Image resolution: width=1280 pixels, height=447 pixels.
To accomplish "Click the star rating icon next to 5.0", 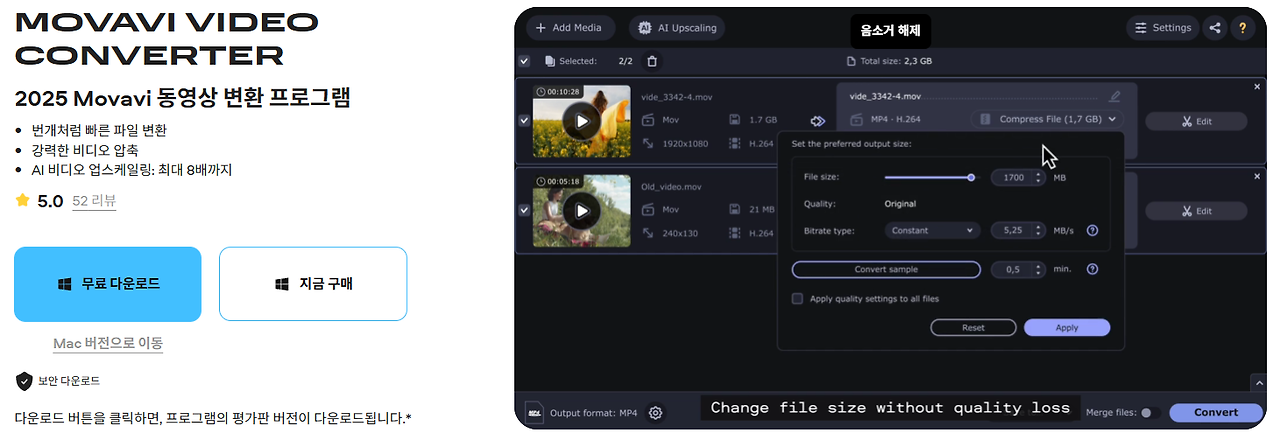I will 23,201.
